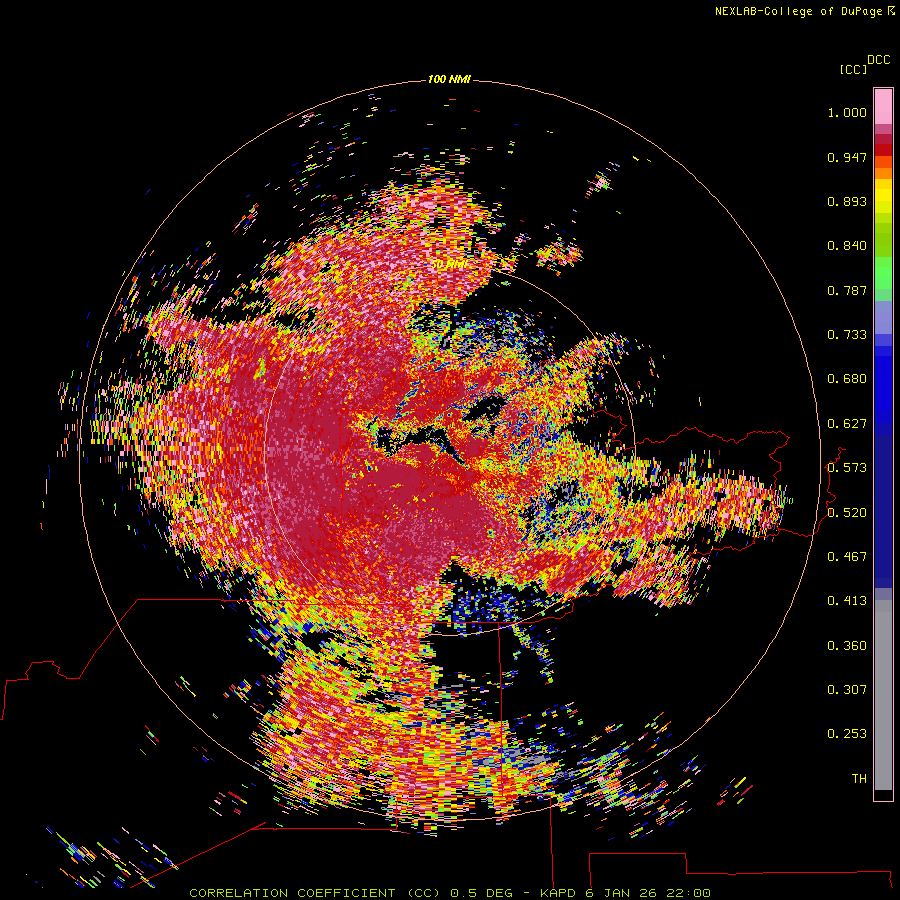Click the 0.733 scale value

(x=847, y=335)
